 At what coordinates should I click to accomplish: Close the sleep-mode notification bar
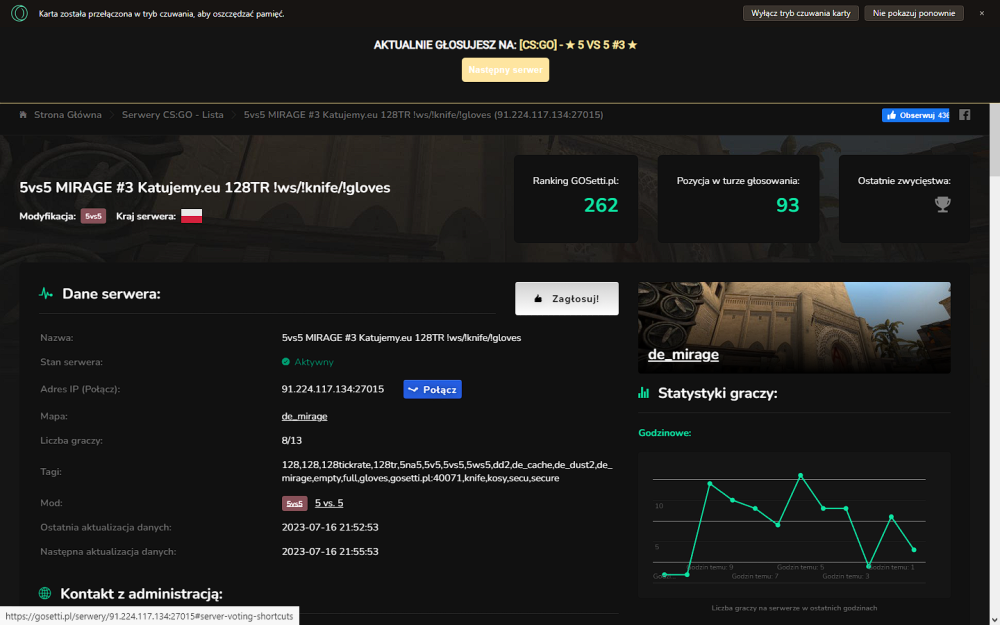(x=982, y=13)
